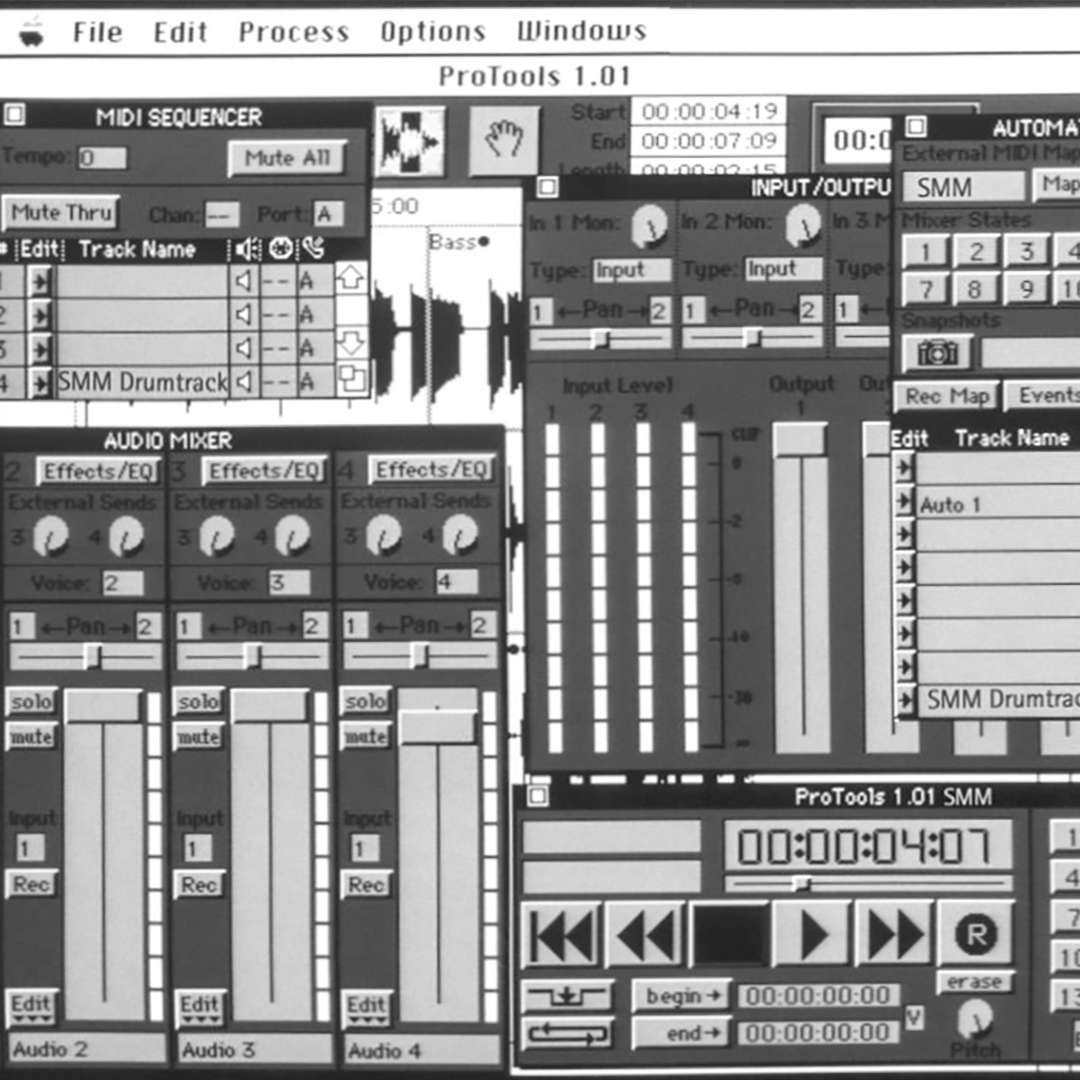The width and height of the screenshot is (1080, 1080).
Task: Click external send 4 knob on channel 4
Action: 459,535
